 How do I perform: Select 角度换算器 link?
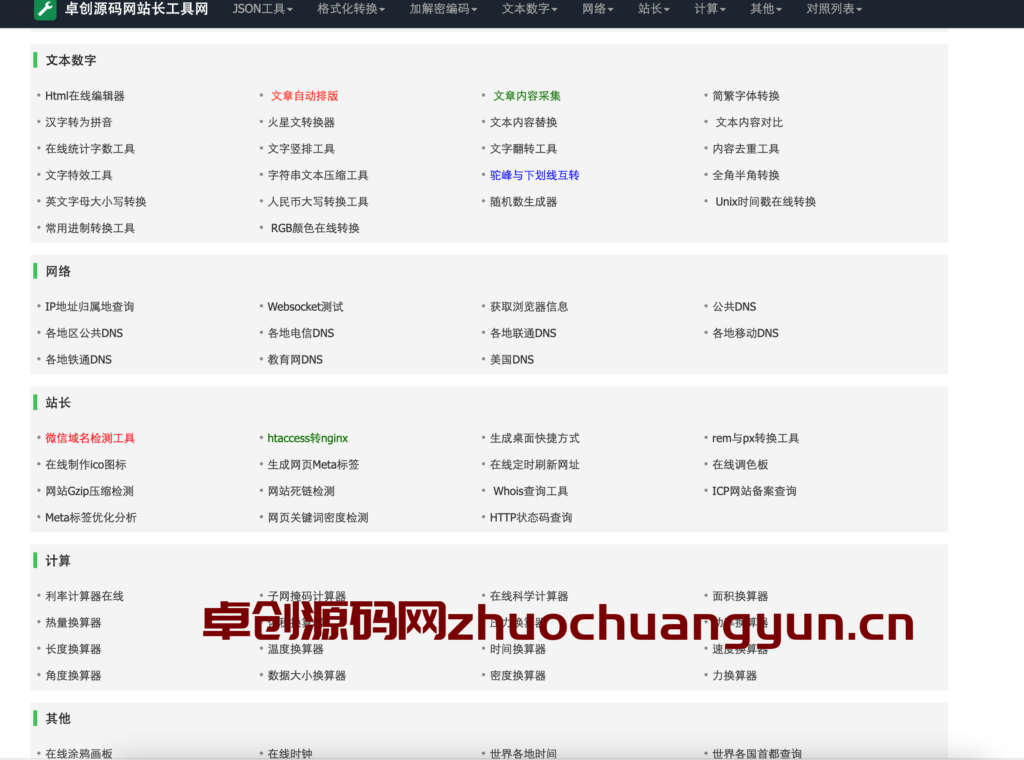73,676
